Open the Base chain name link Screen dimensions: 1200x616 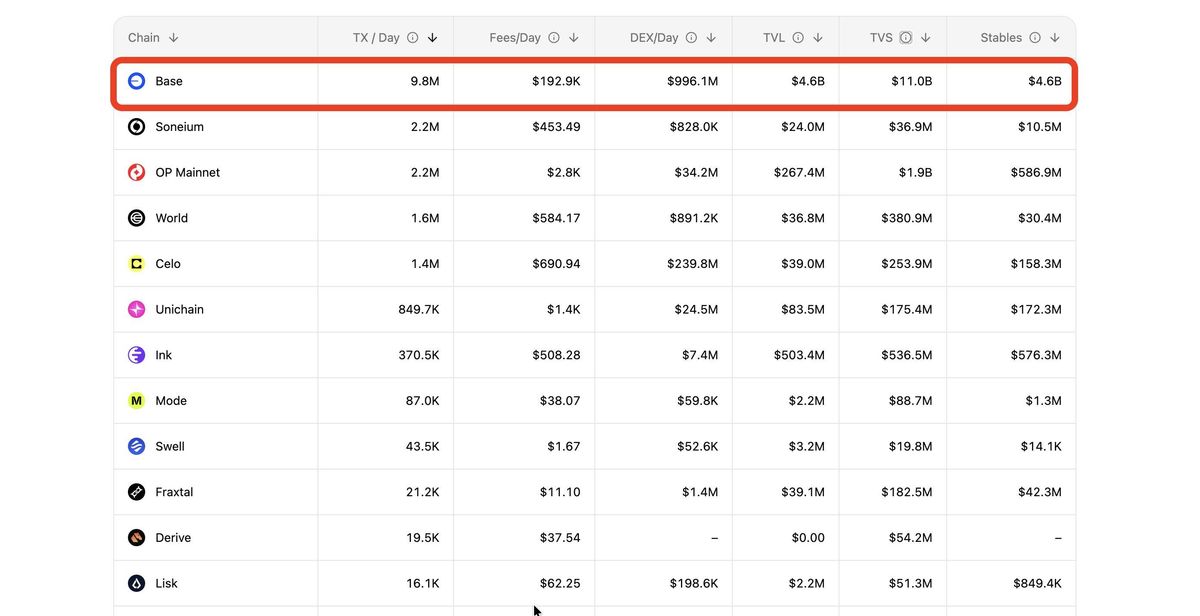coord(169,81)
